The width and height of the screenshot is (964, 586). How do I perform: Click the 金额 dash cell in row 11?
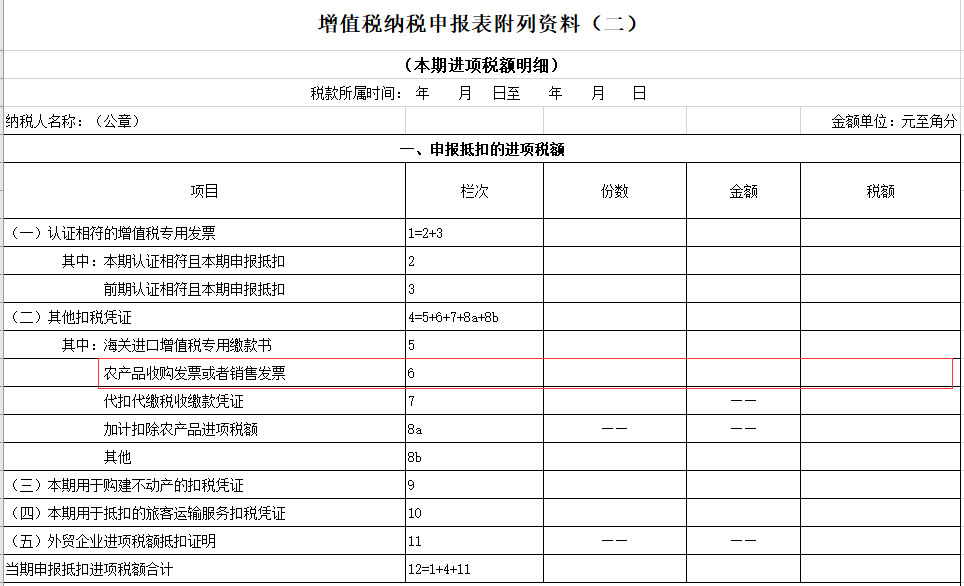point(743,541)
